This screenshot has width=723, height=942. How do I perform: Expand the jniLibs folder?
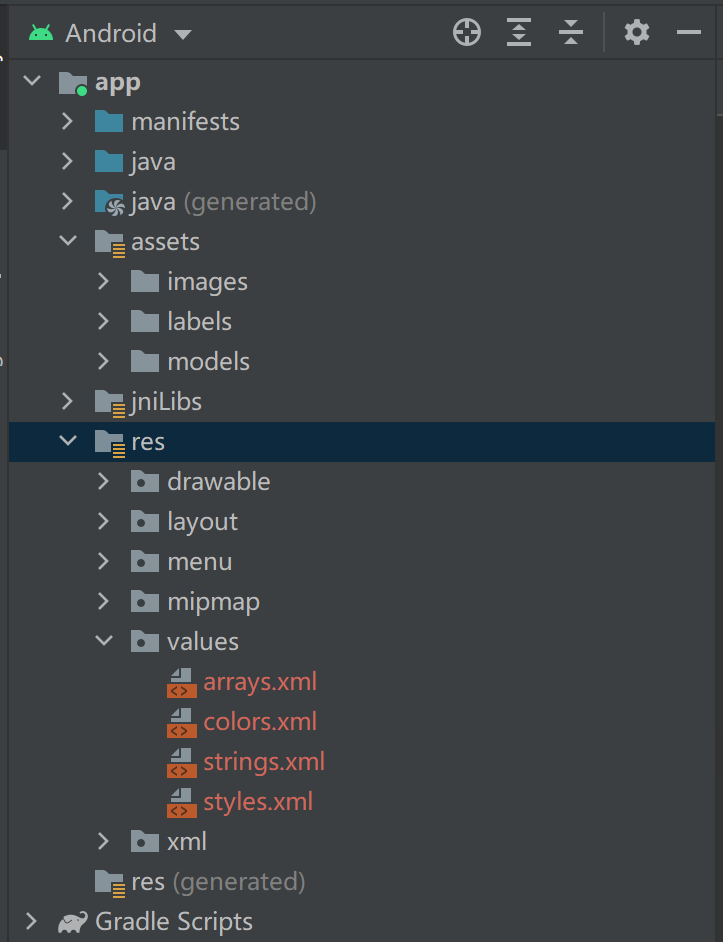coord(66,401)
